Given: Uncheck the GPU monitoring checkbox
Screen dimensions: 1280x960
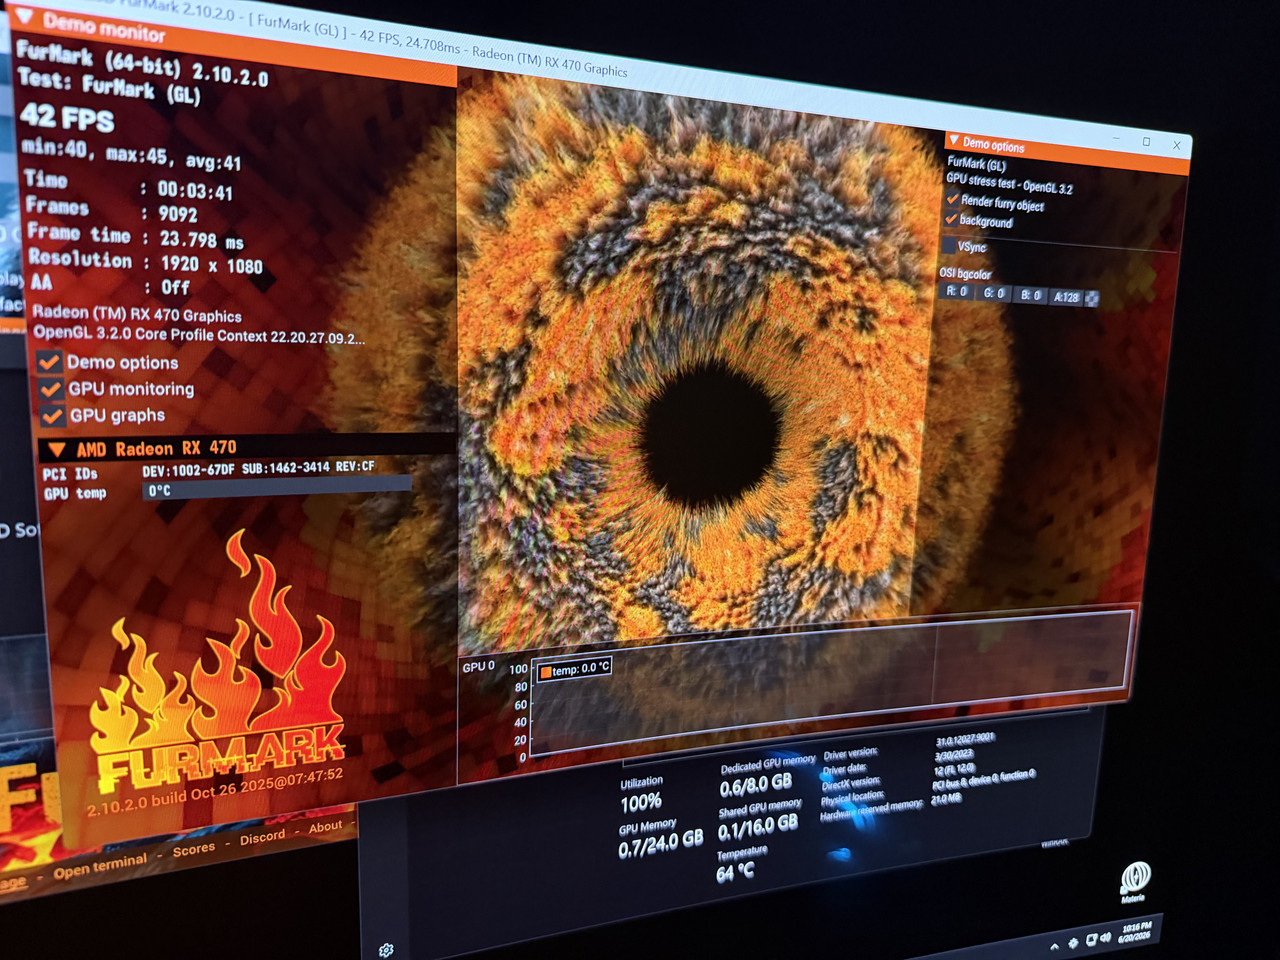Looking at the screenshot, I should click(51, 388).
